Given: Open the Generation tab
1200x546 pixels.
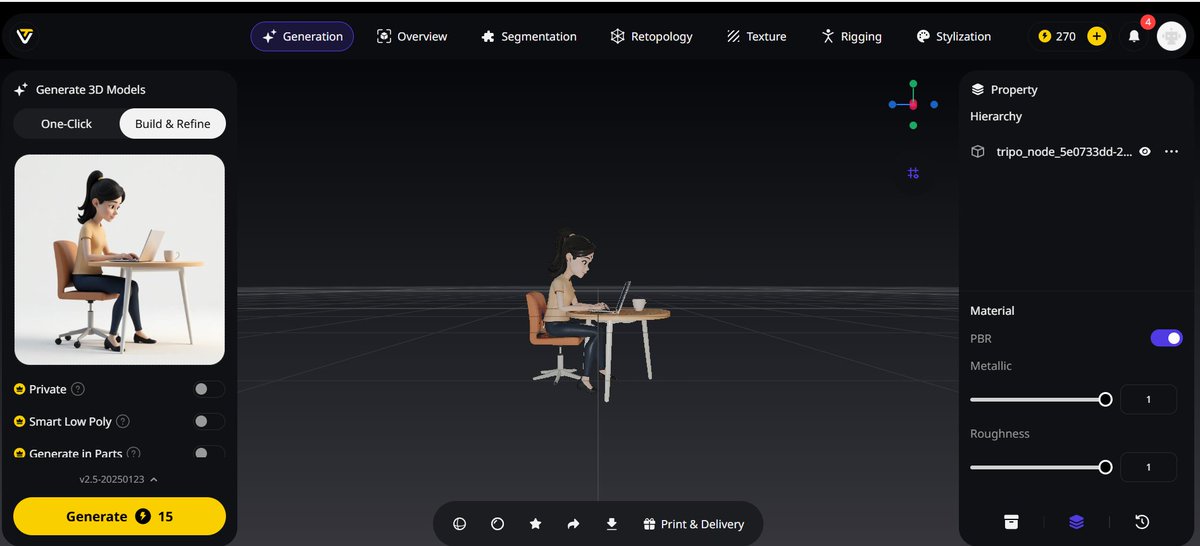Looking at the screenshot, I should [x=302, y=36].
